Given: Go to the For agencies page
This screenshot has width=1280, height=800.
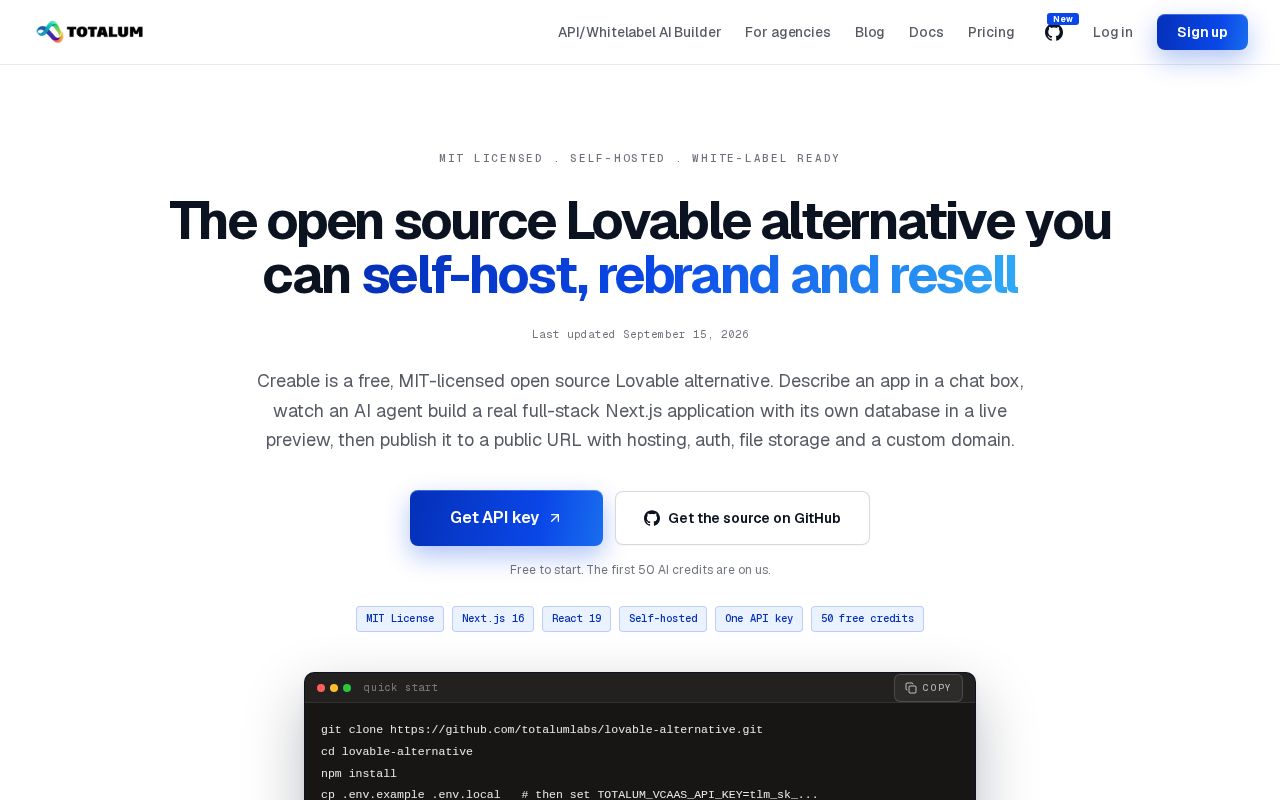Looking at the screenshot, I should pyautogui.click(x=788, y=32).
